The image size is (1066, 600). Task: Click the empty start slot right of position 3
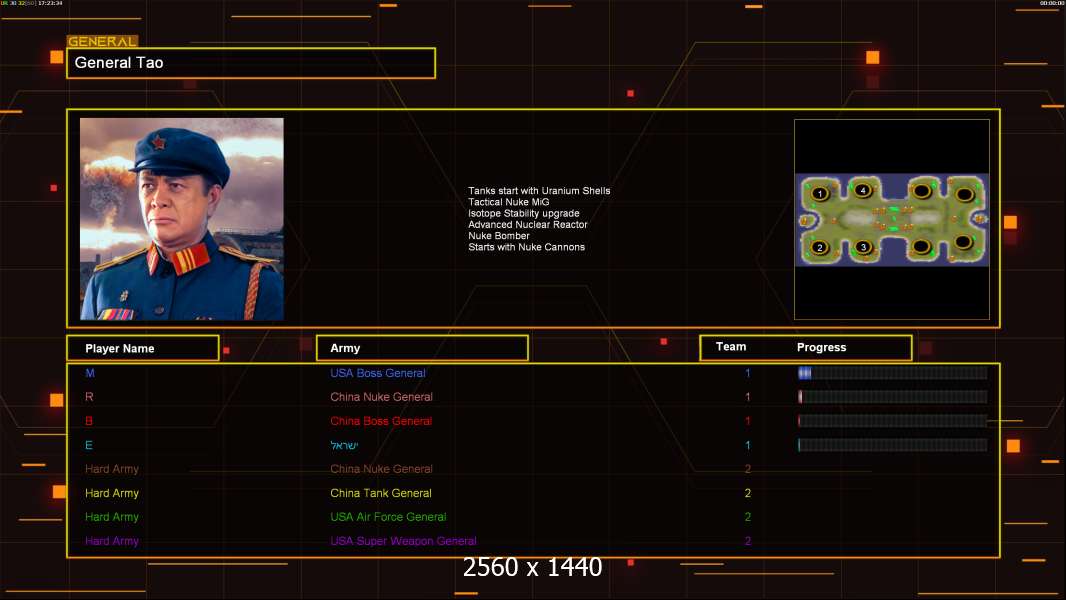tap(921, 247)
